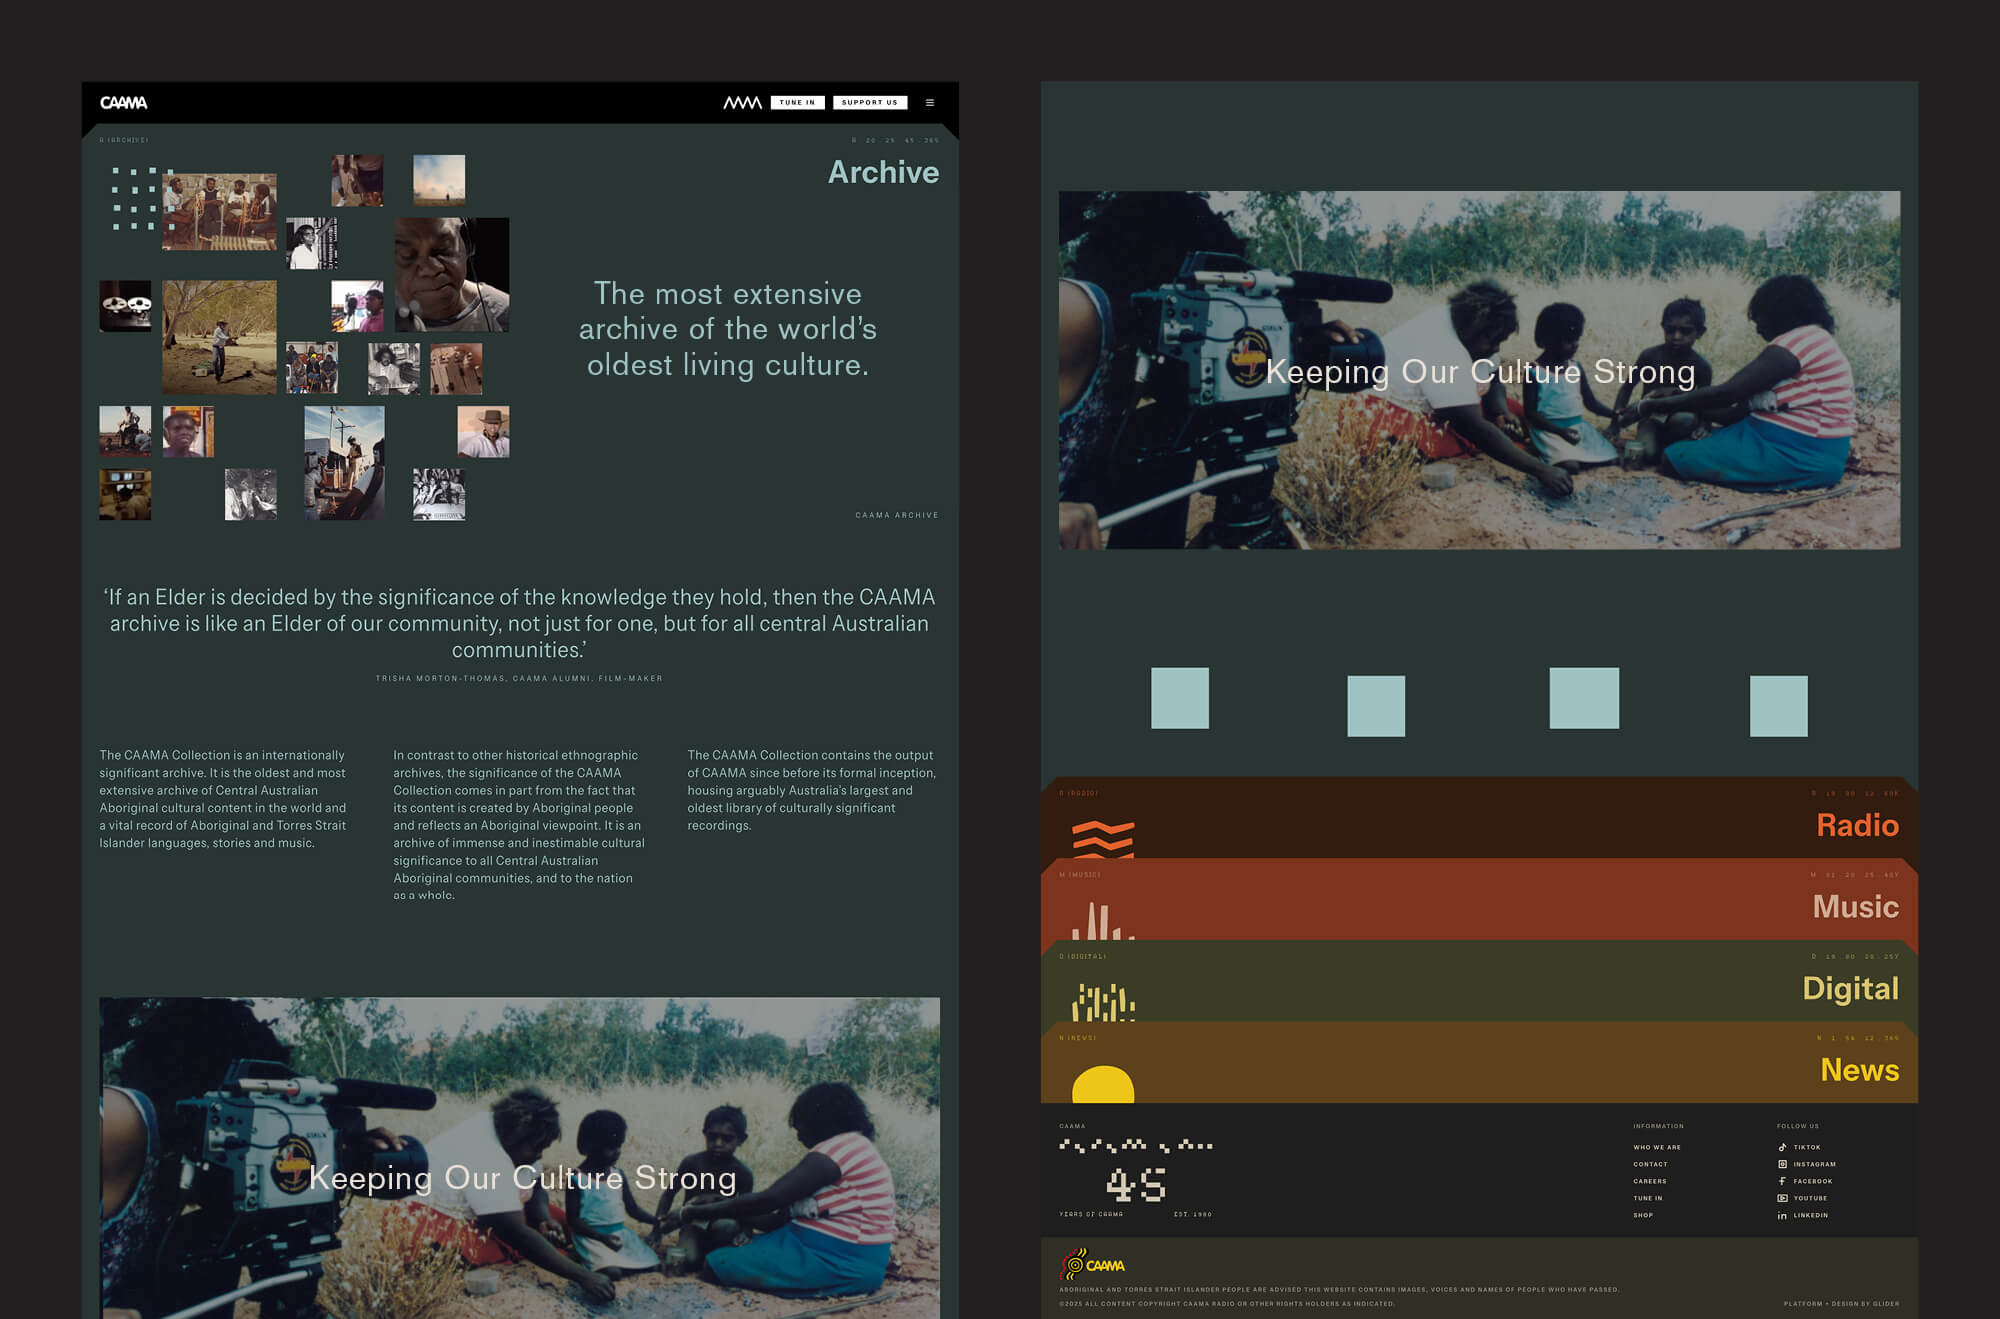Click the LinkedIn icon in footer

coord(1782,1215)
